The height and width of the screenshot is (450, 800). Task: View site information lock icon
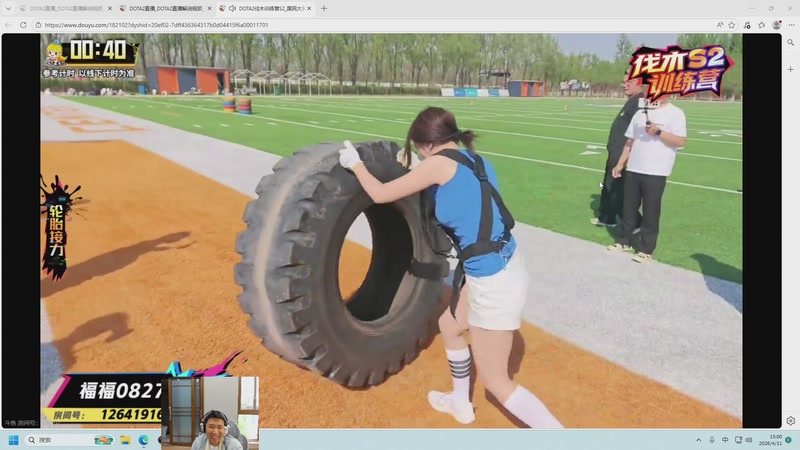(38, 24)
